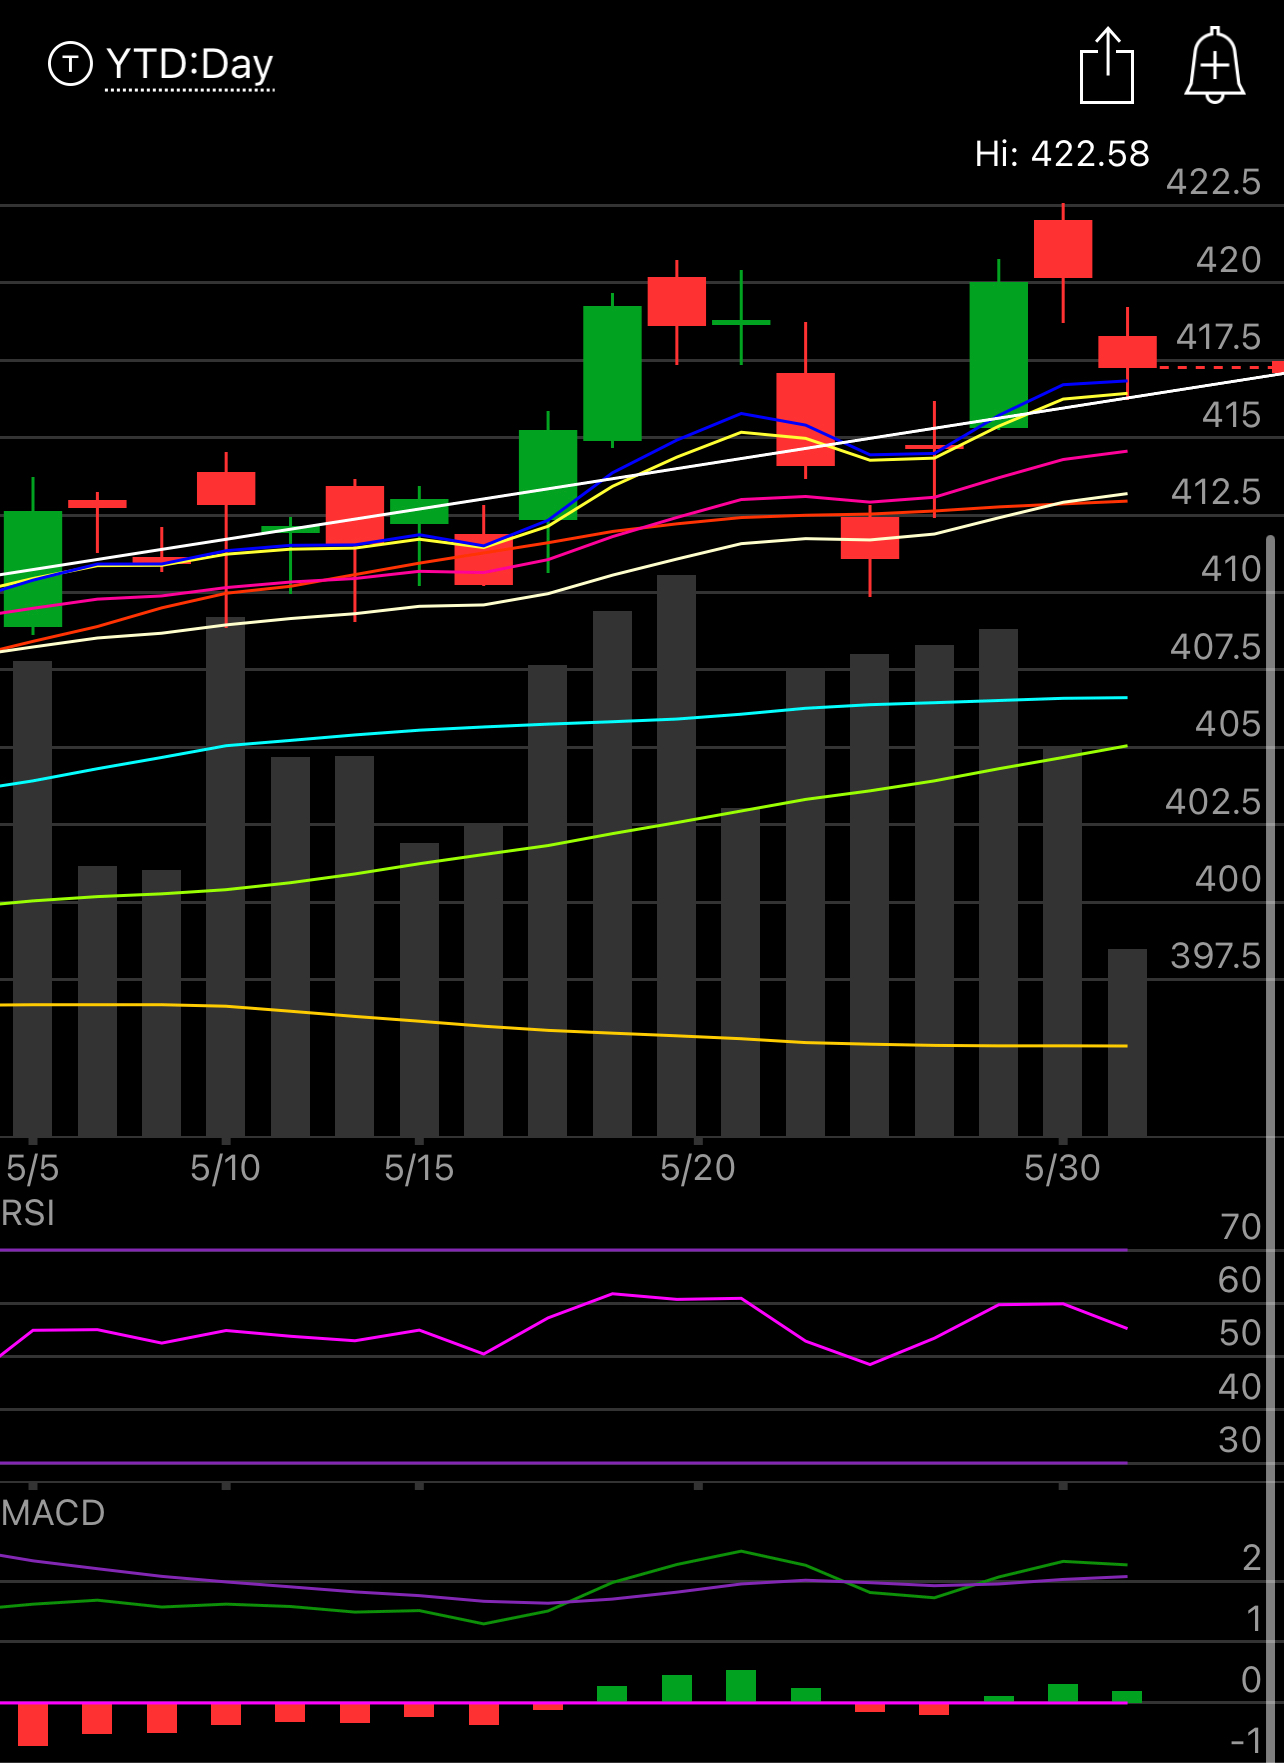Tap the 405 price axis label
The image size is (1284, 1763).
(1228, 724)
